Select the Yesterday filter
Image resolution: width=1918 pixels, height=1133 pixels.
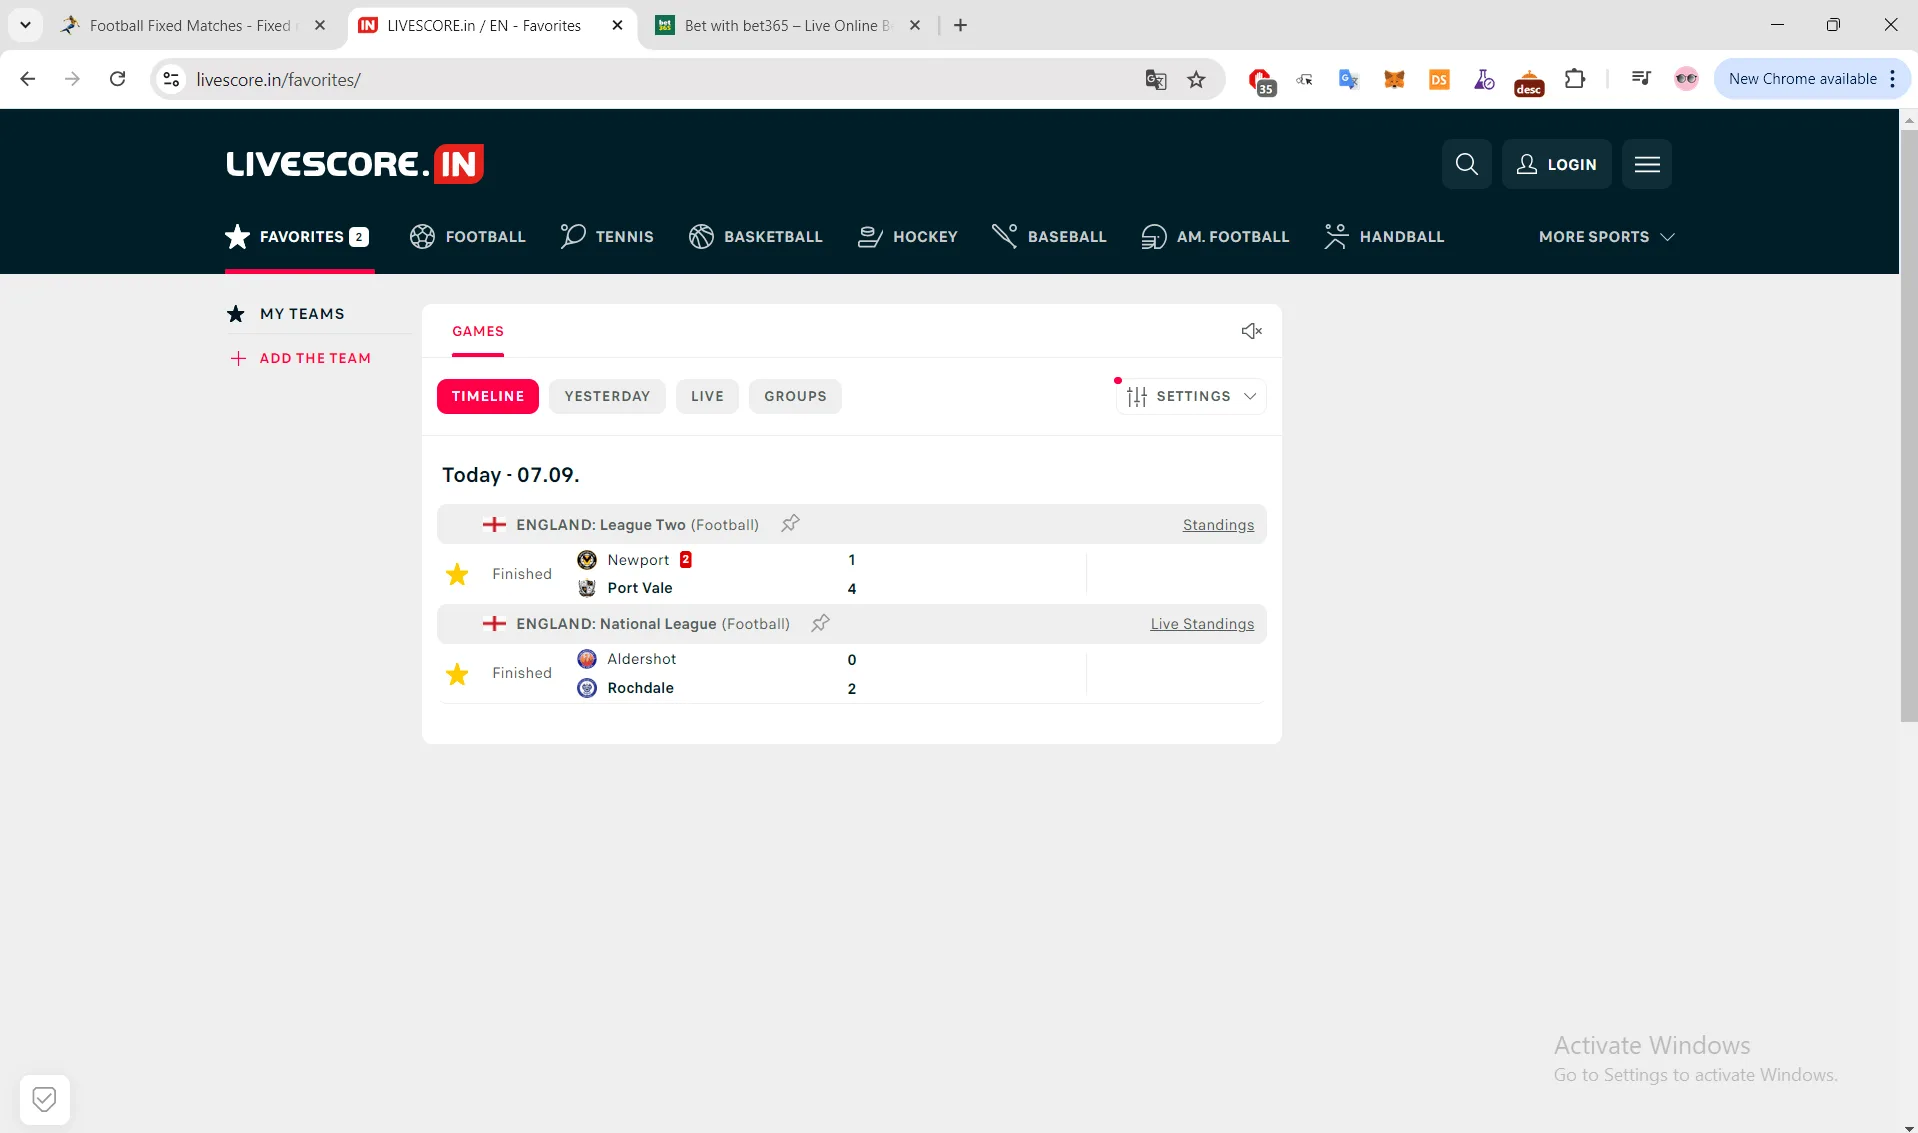pyautogui.click(x=607, y=396)
